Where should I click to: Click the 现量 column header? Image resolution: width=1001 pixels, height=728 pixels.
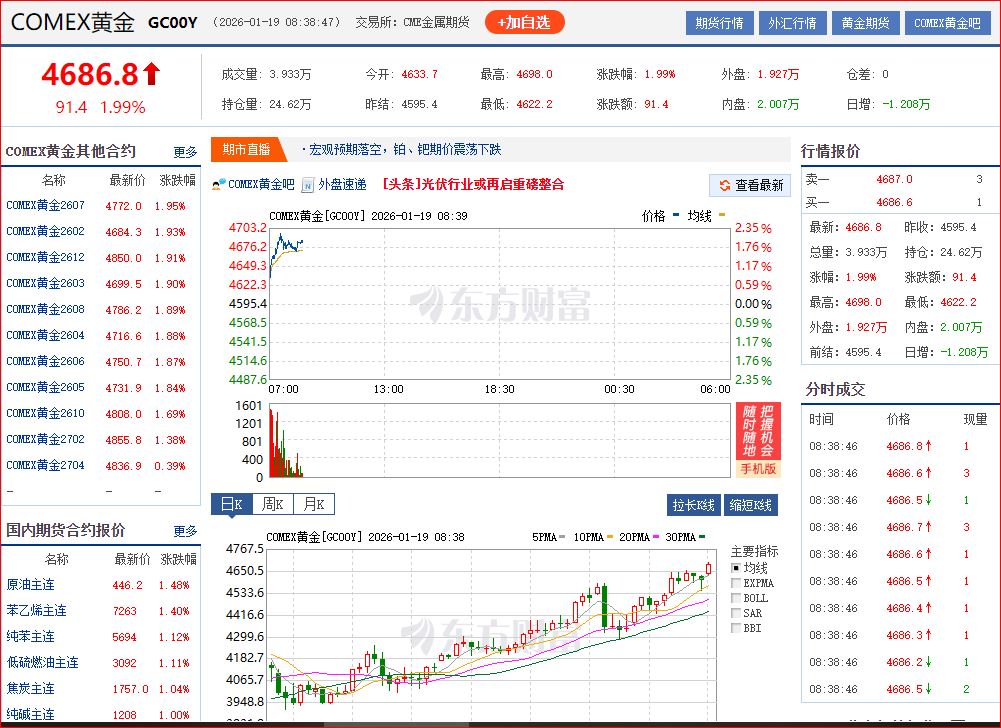975,419
